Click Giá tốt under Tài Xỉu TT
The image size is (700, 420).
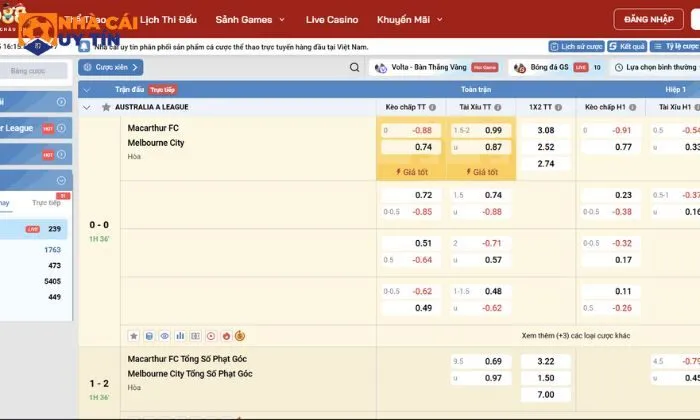click(481, 172)
